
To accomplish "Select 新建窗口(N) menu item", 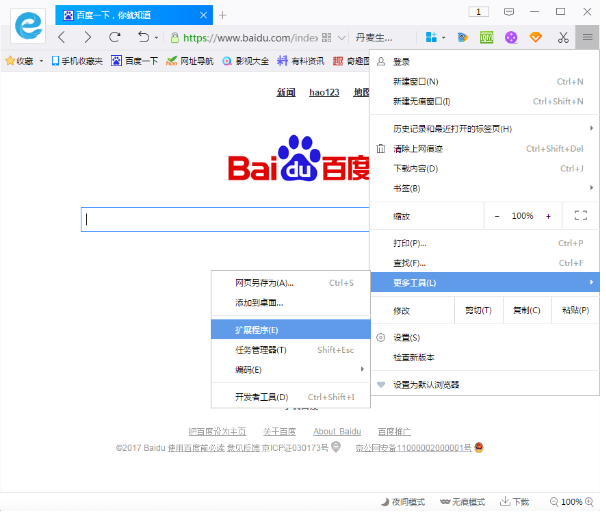I will pyautogui.click(x=484, y=82).
